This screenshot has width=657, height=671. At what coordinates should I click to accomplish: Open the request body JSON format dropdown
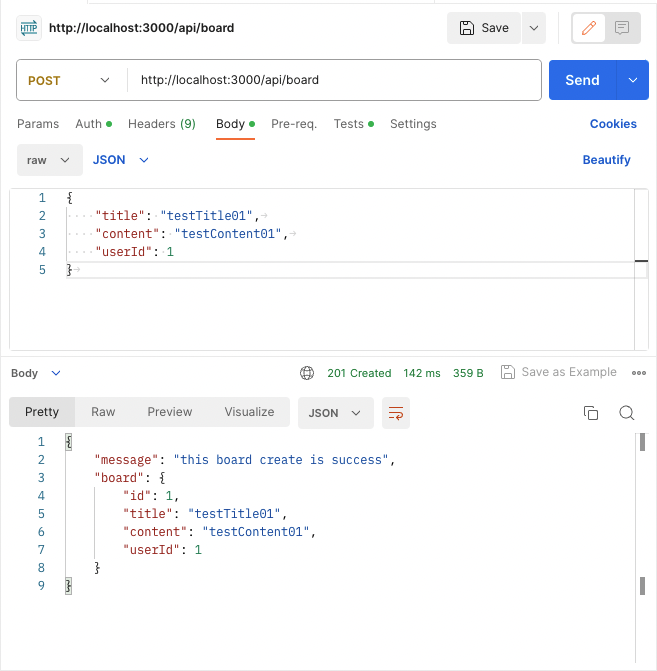(120, 160)
